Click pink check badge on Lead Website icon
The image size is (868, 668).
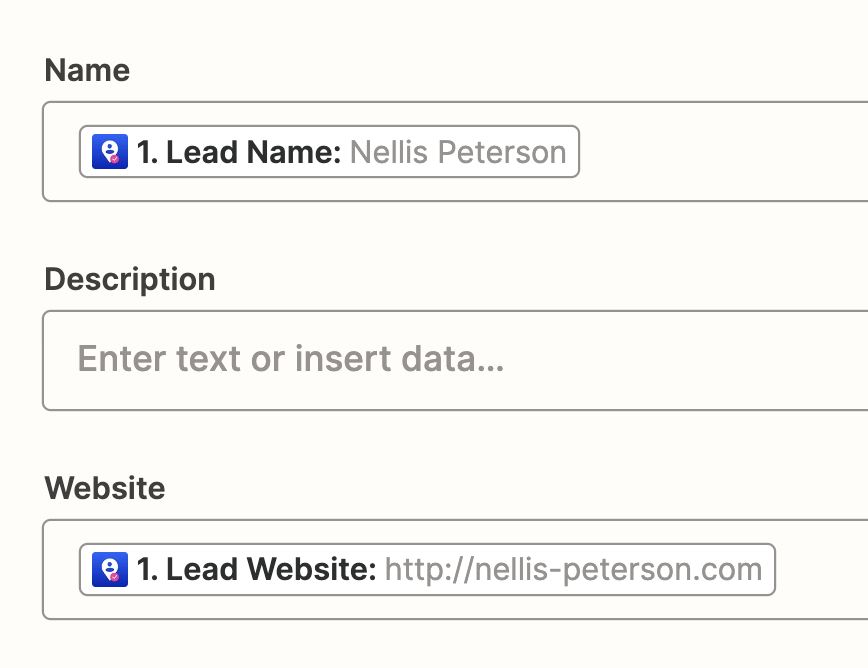(115, 577)
